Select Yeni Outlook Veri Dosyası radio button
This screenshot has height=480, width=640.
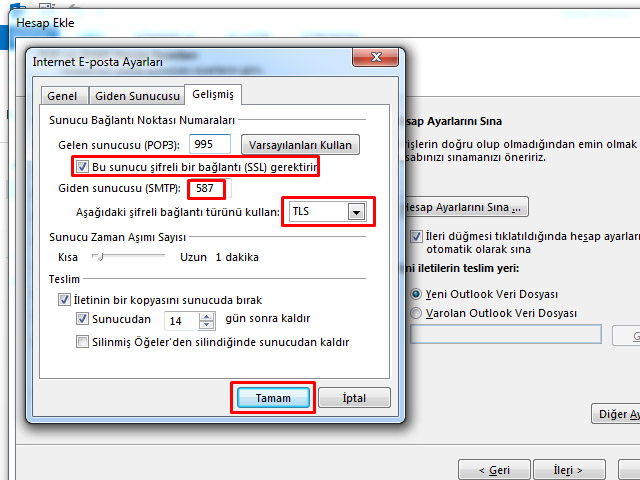pos(416,294)
